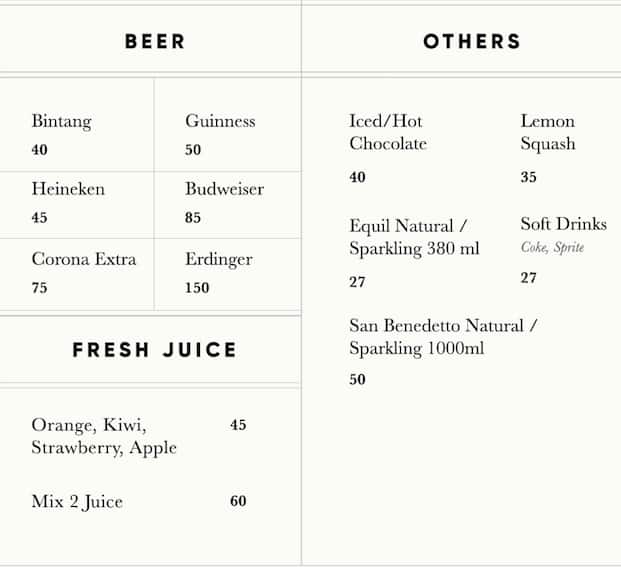The height and width of the screenshot is (567, 621).
Task: Click the BEER section heading
Action: pos(154,42)
